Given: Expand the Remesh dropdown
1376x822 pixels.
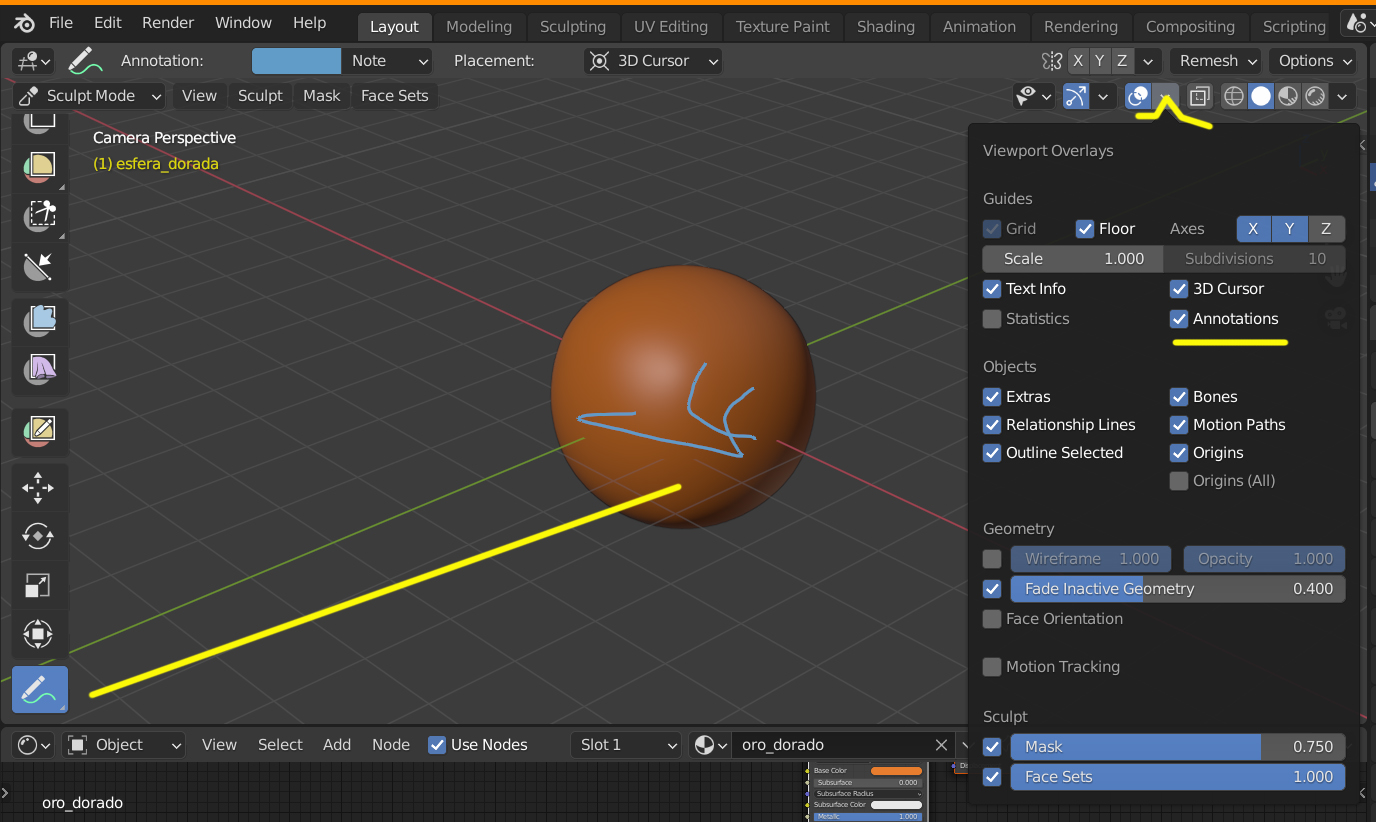Looking at the screenshot, I should (x=1216, y=61).
